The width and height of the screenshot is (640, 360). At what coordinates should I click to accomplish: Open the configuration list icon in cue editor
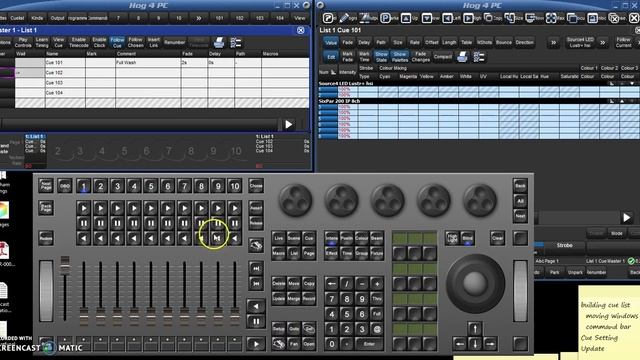click(479, 57)
